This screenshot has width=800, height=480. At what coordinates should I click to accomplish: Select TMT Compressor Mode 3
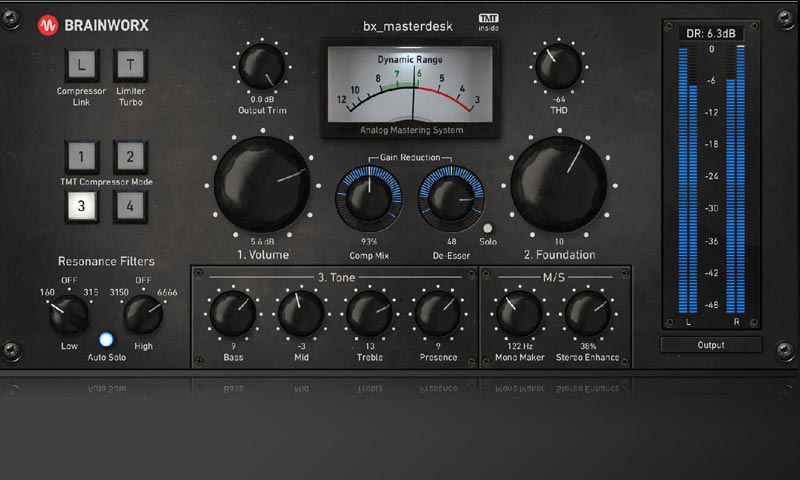[81, 206]
